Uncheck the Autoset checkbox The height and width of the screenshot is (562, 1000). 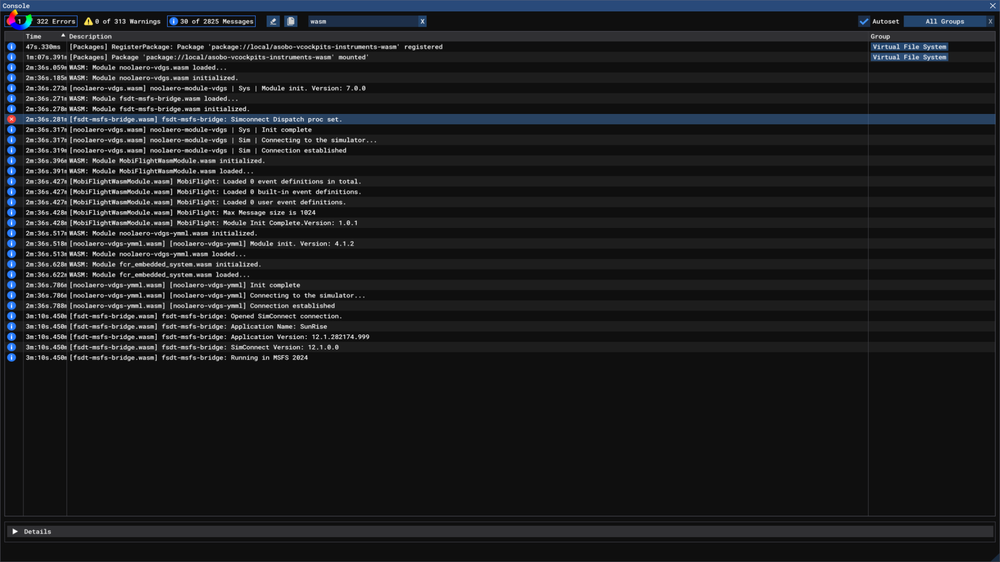pyautogui.click(x=864, y=21)
